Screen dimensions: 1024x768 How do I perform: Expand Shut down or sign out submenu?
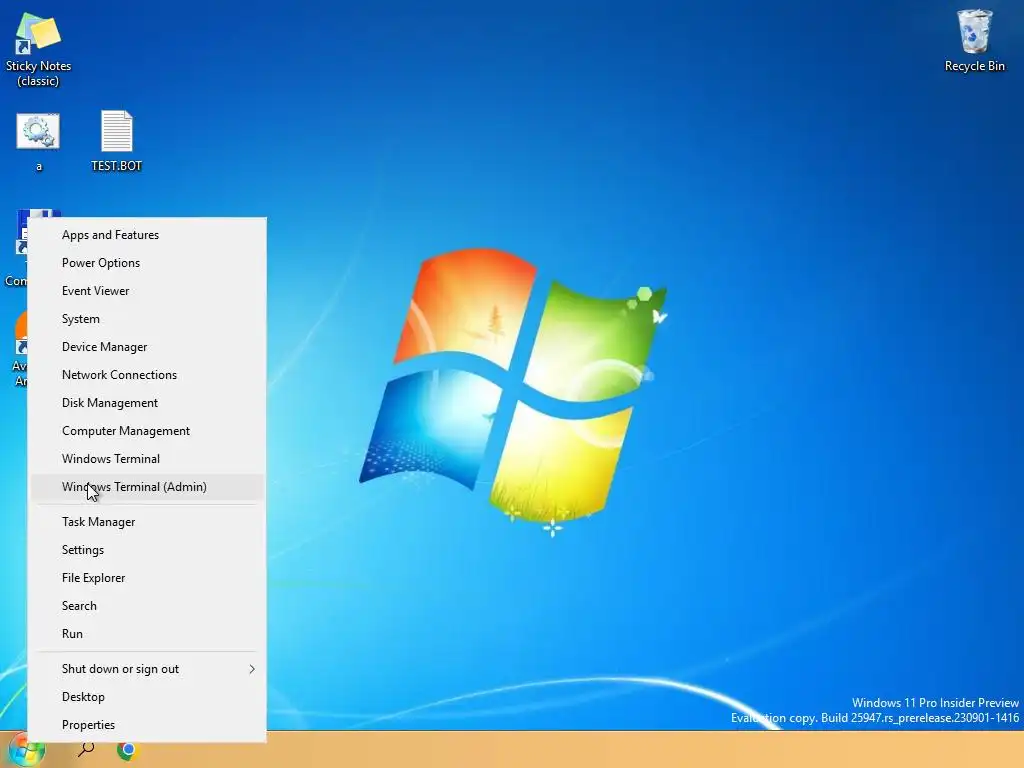point(148,669)
